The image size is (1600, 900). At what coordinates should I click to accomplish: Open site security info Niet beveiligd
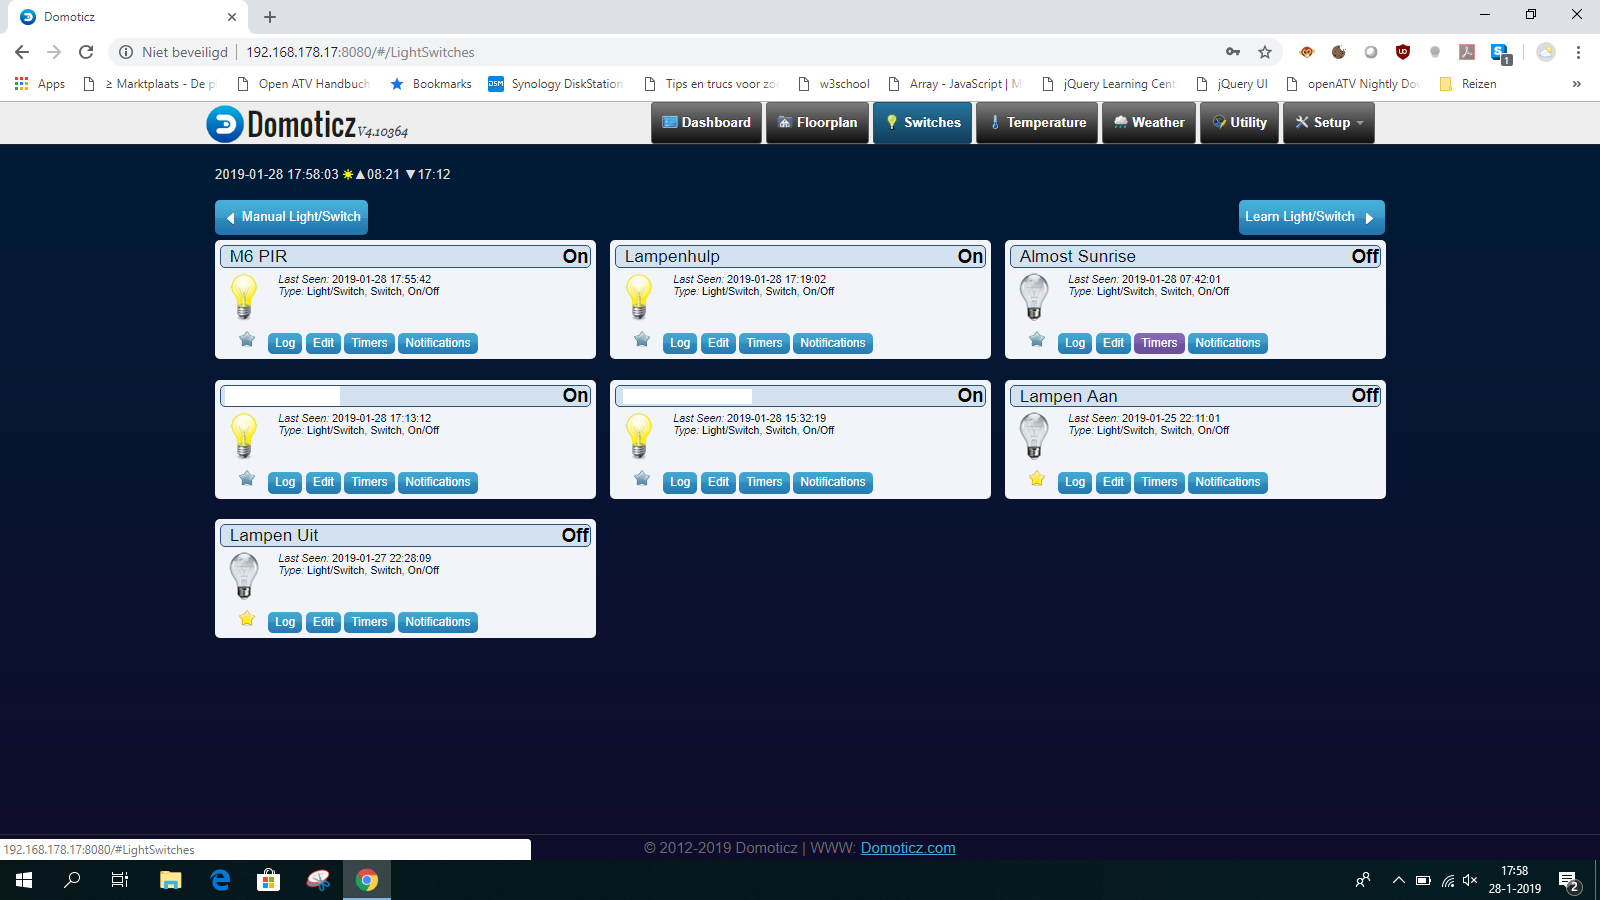(173, 52)
